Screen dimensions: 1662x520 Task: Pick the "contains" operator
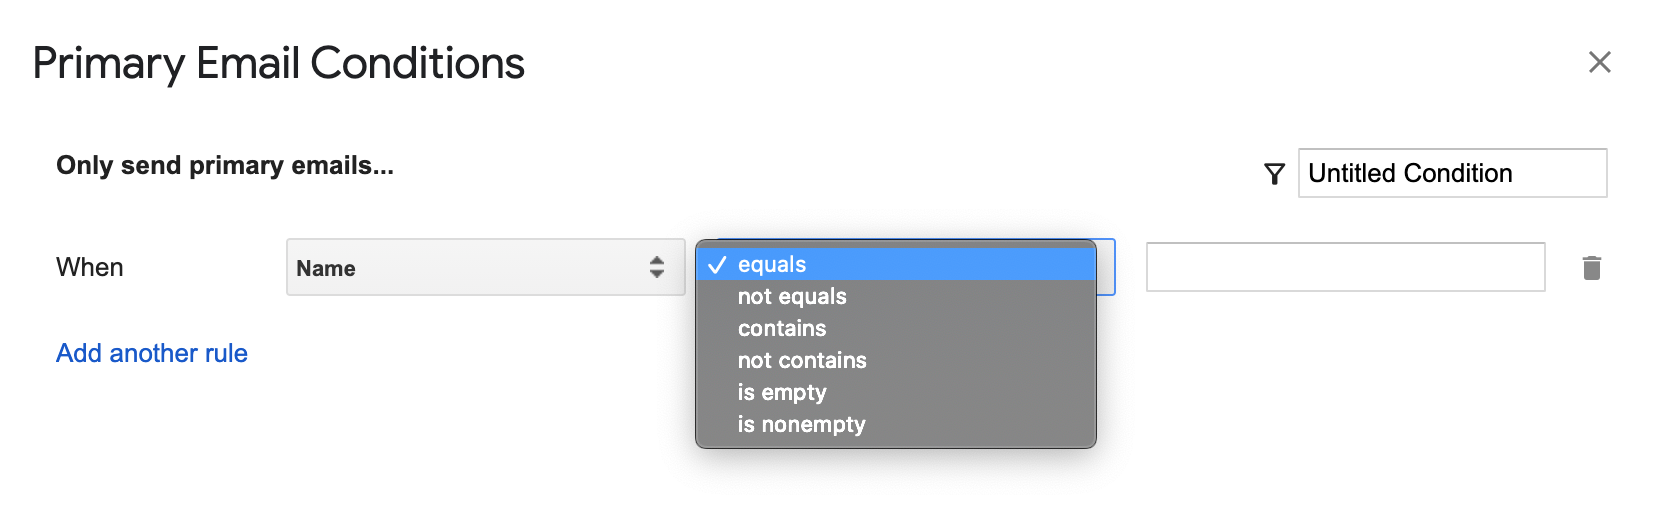[x=782, y=329]
